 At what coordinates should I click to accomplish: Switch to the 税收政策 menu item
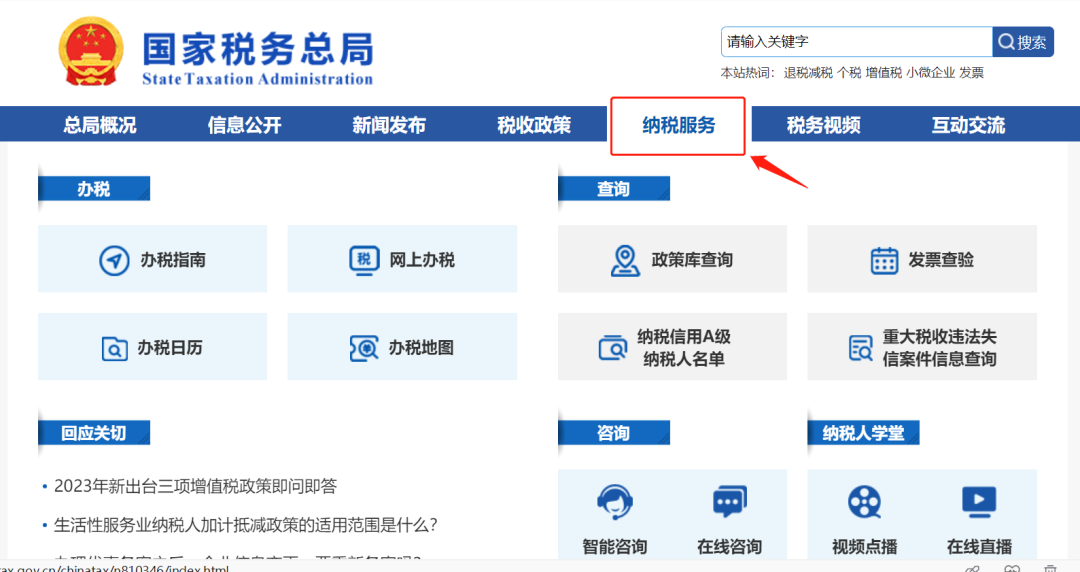[x=534, y=126]
